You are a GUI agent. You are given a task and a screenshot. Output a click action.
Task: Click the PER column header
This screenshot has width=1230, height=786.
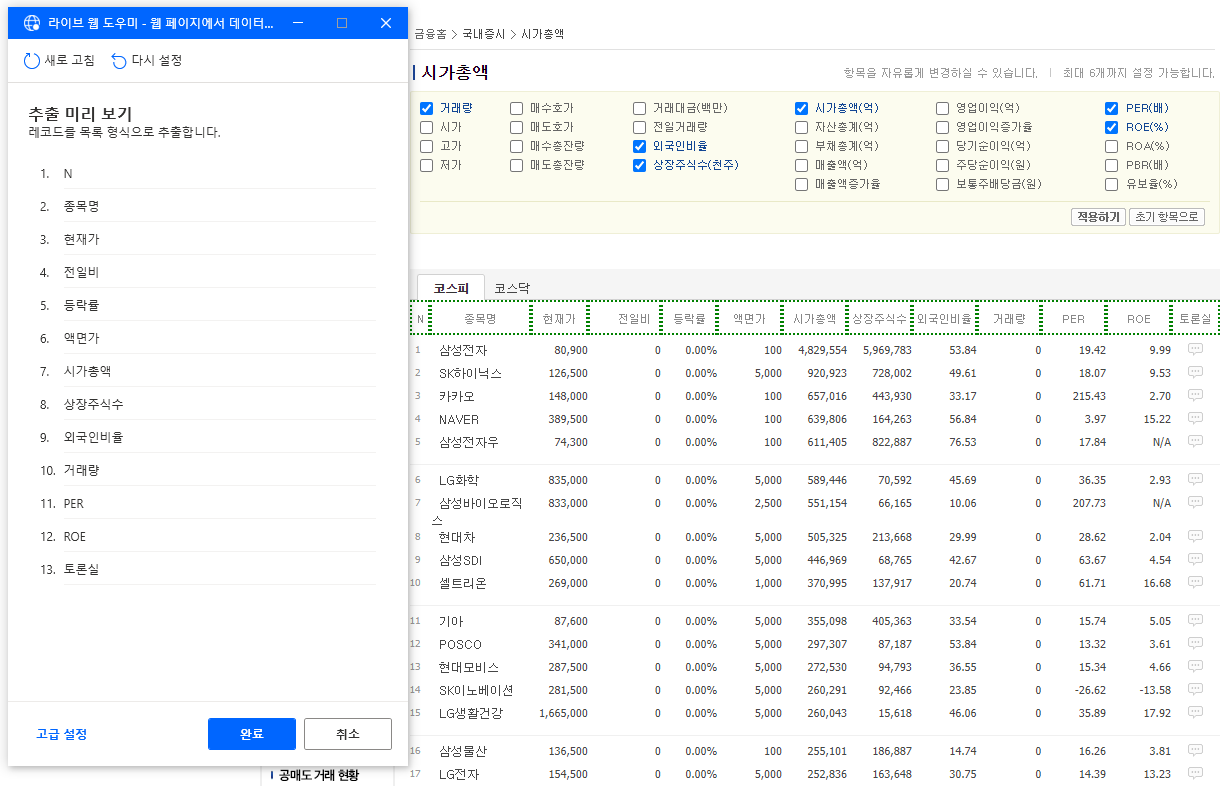coord(1073,319)
